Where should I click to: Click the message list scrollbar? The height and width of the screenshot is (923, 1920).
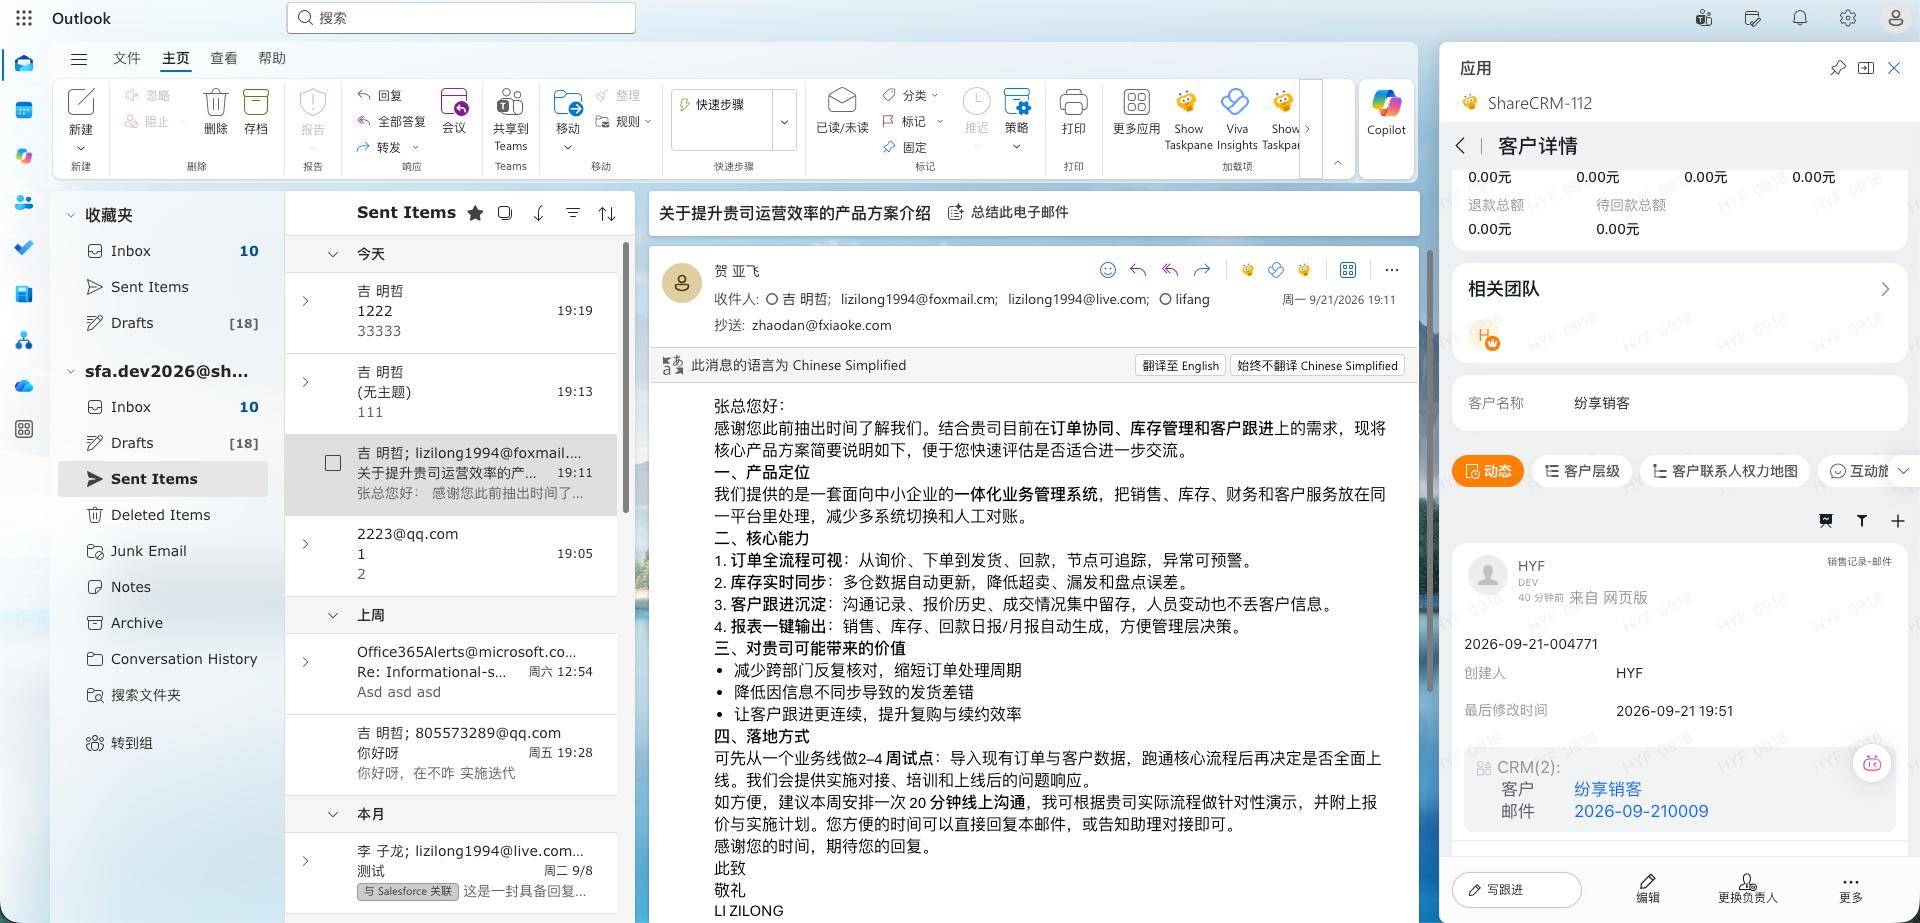[x=626, y=378]
